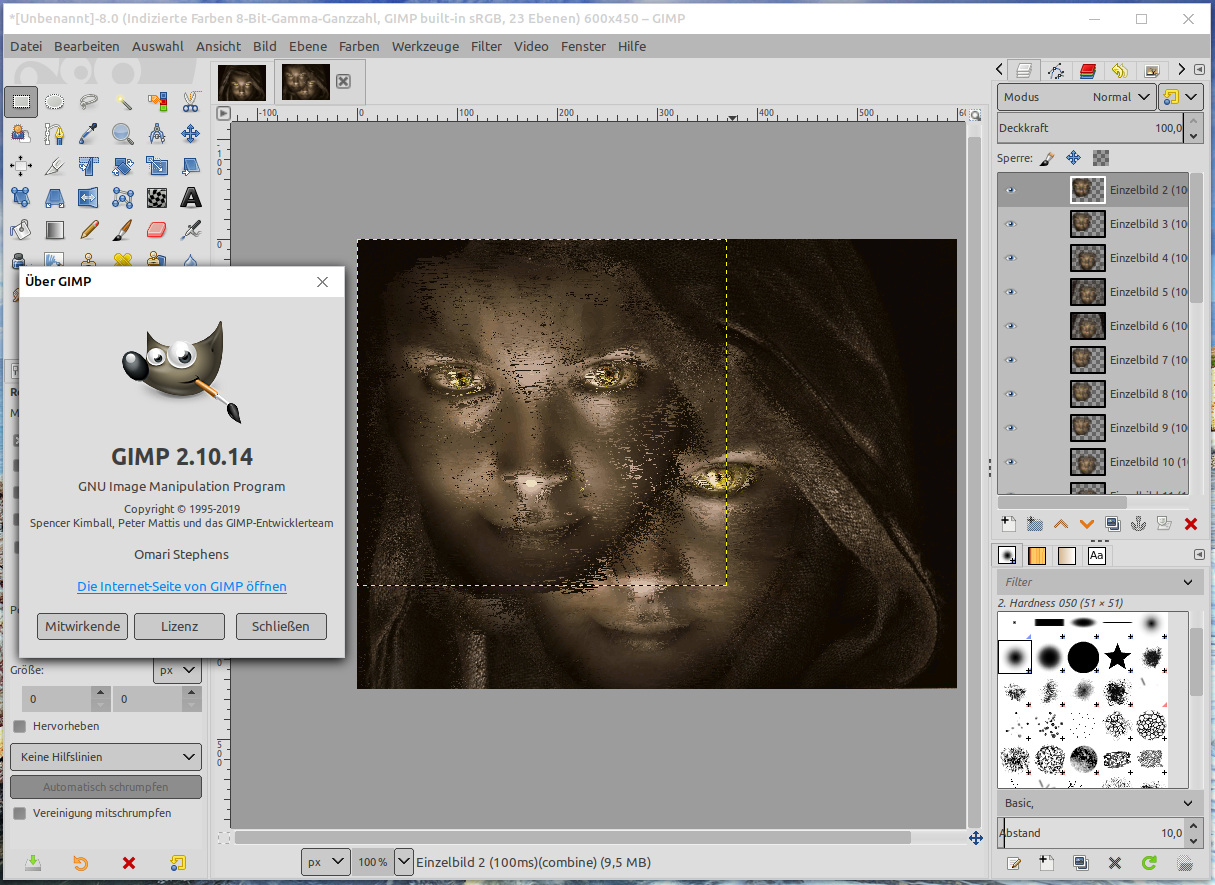Select the Text tool
This screenshot has height=885, width=1215.
point(190,197)
